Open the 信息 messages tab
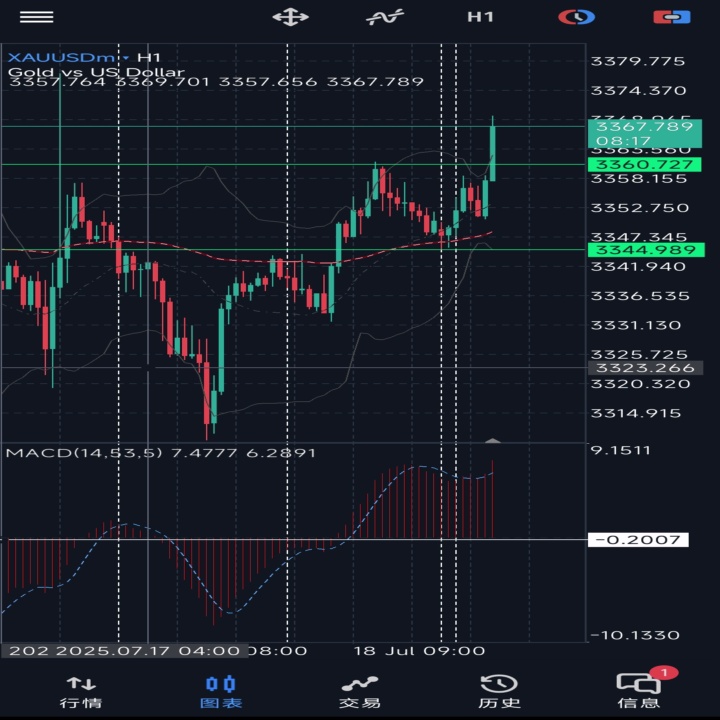Screen dimensions: 720x720 coord(639,692)
